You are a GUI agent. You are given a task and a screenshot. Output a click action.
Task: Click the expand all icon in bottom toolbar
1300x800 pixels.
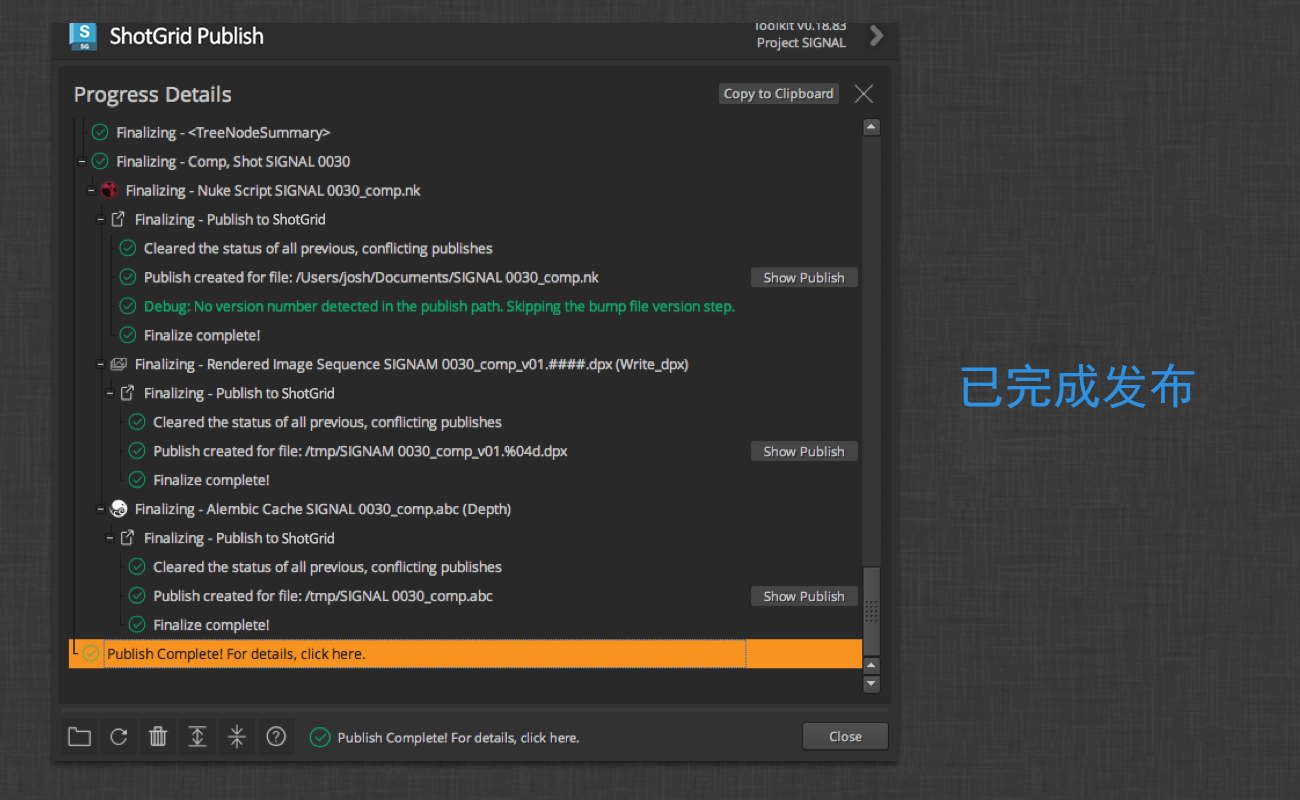pos(197,737)
